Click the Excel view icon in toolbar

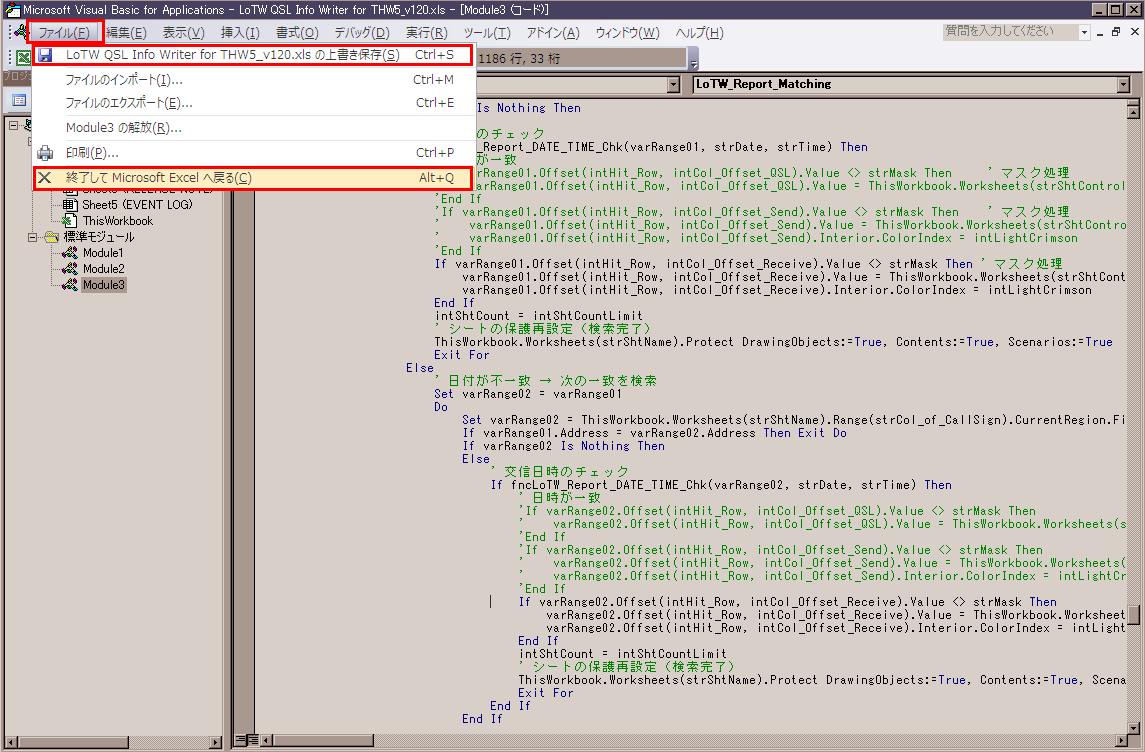[x=22, y=58]
